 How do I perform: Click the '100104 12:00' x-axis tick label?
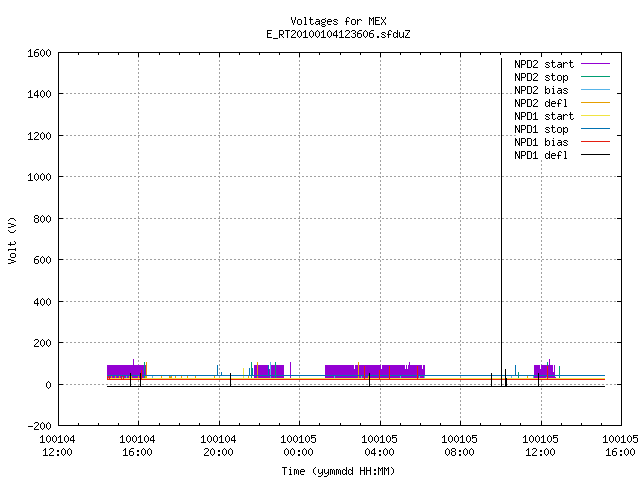pyautogui.click(x=57, y=446)
